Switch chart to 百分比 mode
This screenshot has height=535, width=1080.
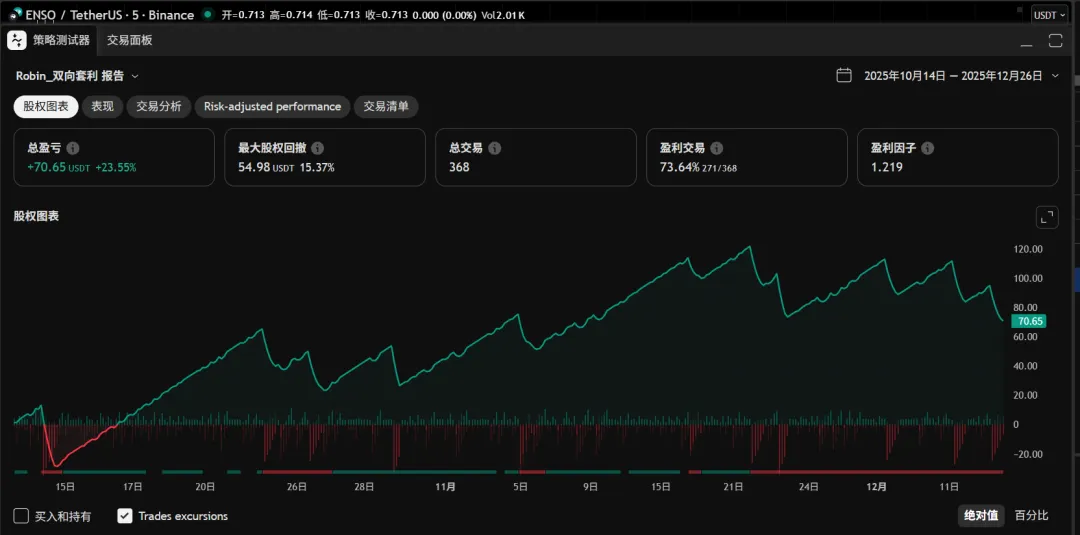click(x=1031, y=516)
